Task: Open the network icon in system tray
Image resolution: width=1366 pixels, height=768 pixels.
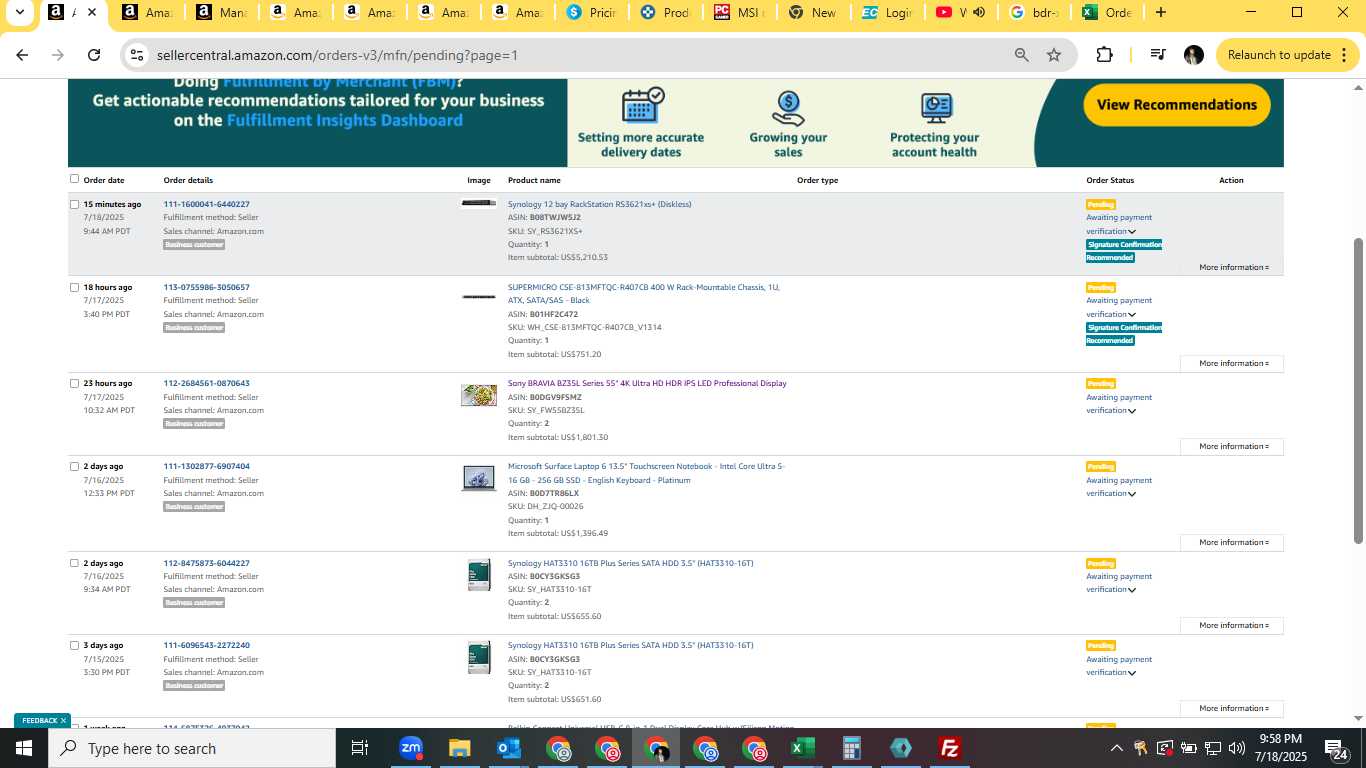Action: (x=1212, y=748)
